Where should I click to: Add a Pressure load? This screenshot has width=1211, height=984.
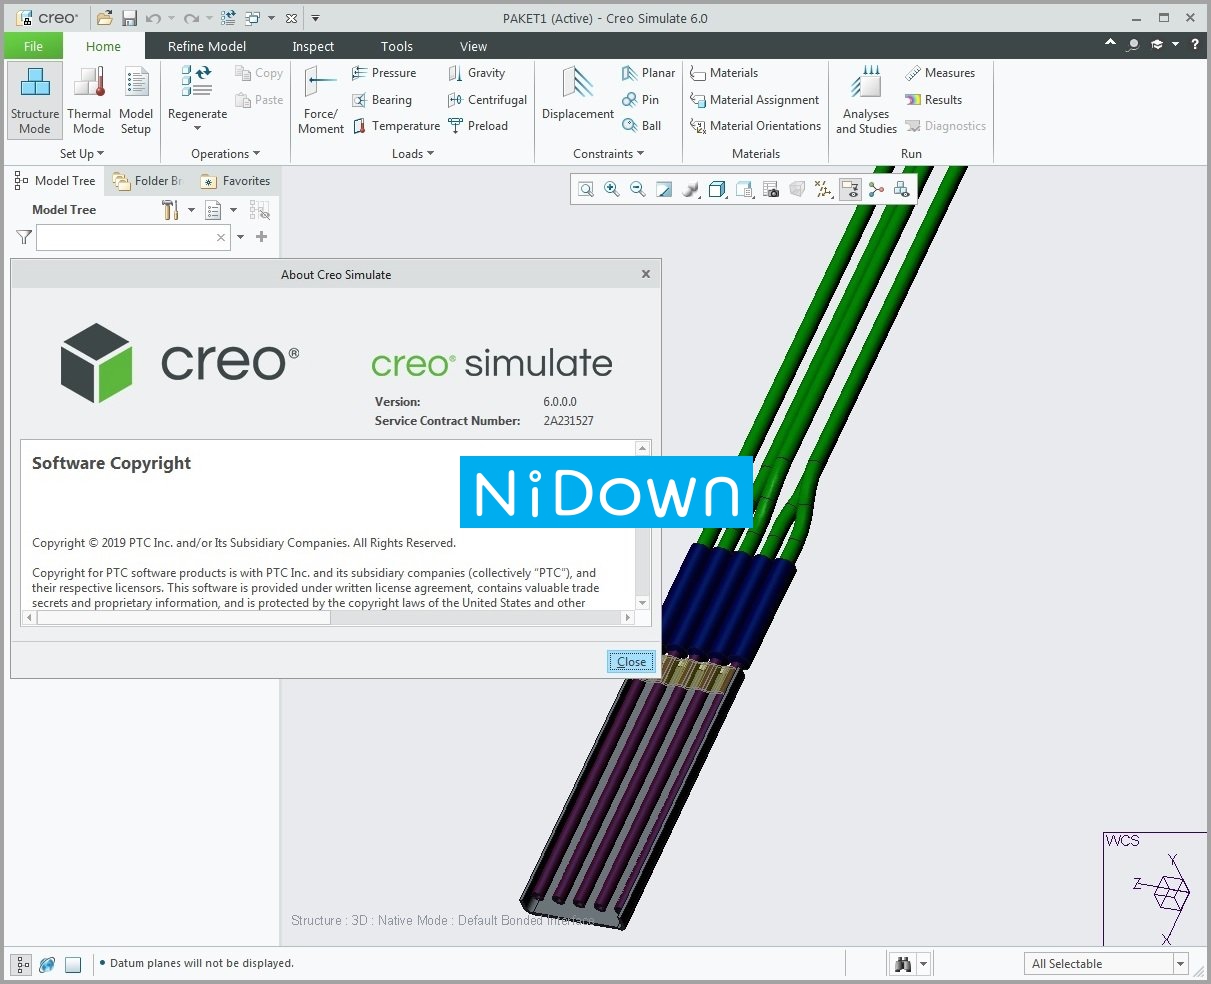pyautogui.click(x=384, y=73)
